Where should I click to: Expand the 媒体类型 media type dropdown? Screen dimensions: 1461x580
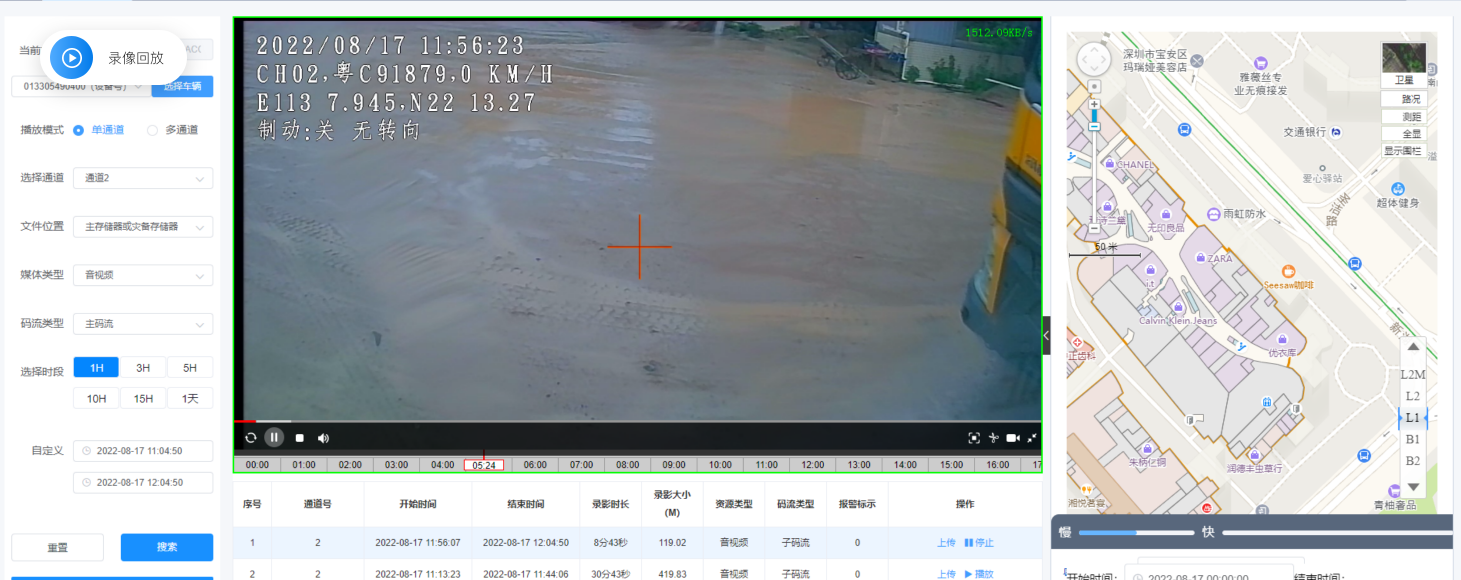pyautogui.click(x=142, y=275)
